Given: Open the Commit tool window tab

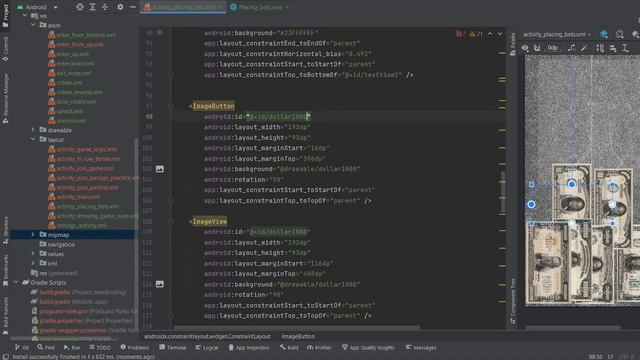Looking at the screenshot, I should point(5,49).
